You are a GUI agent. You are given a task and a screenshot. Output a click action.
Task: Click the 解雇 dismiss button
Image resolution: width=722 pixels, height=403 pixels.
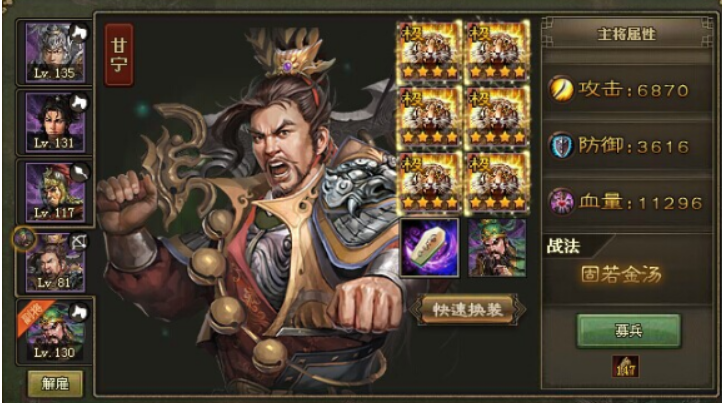[x=55, y=383]
